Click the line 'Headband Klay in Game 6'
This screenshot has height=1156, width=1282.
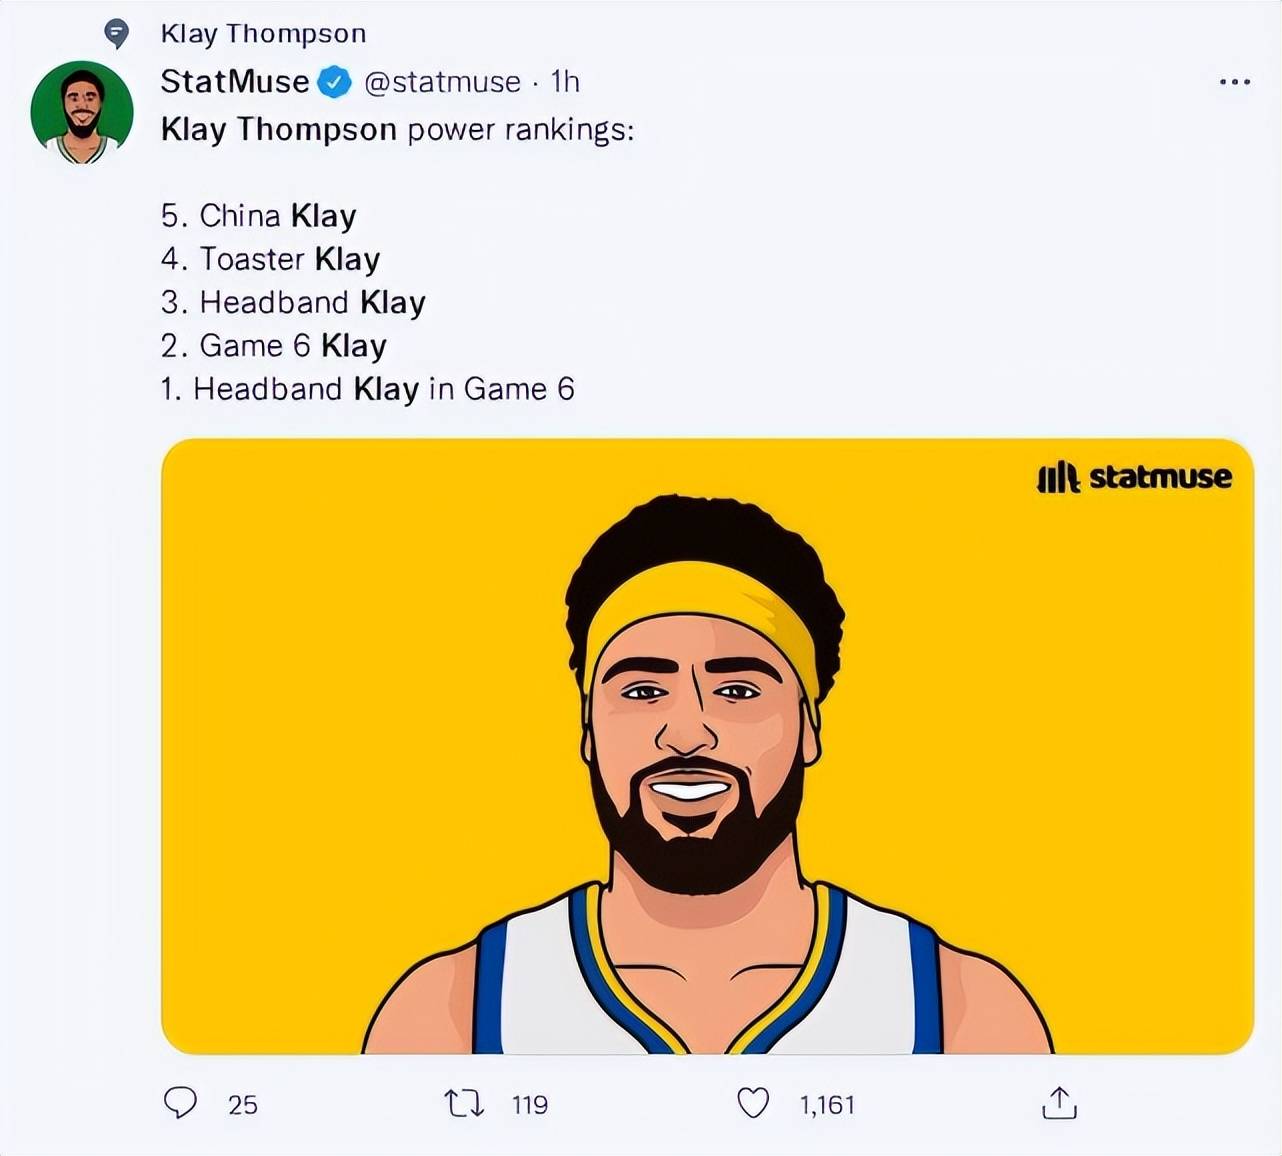pos(367,388)
